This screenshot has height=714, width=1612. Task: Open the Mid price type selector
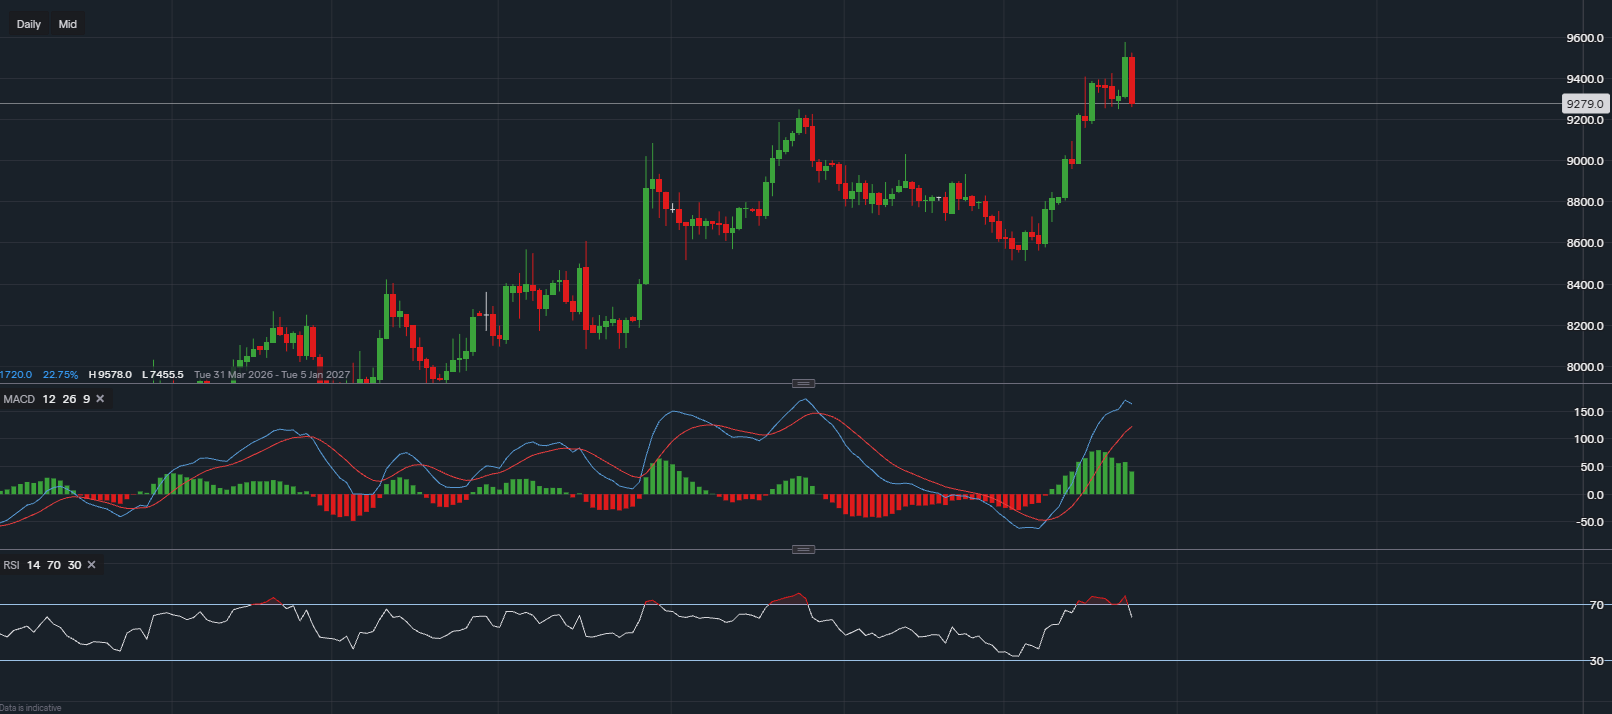click(67, 24)
